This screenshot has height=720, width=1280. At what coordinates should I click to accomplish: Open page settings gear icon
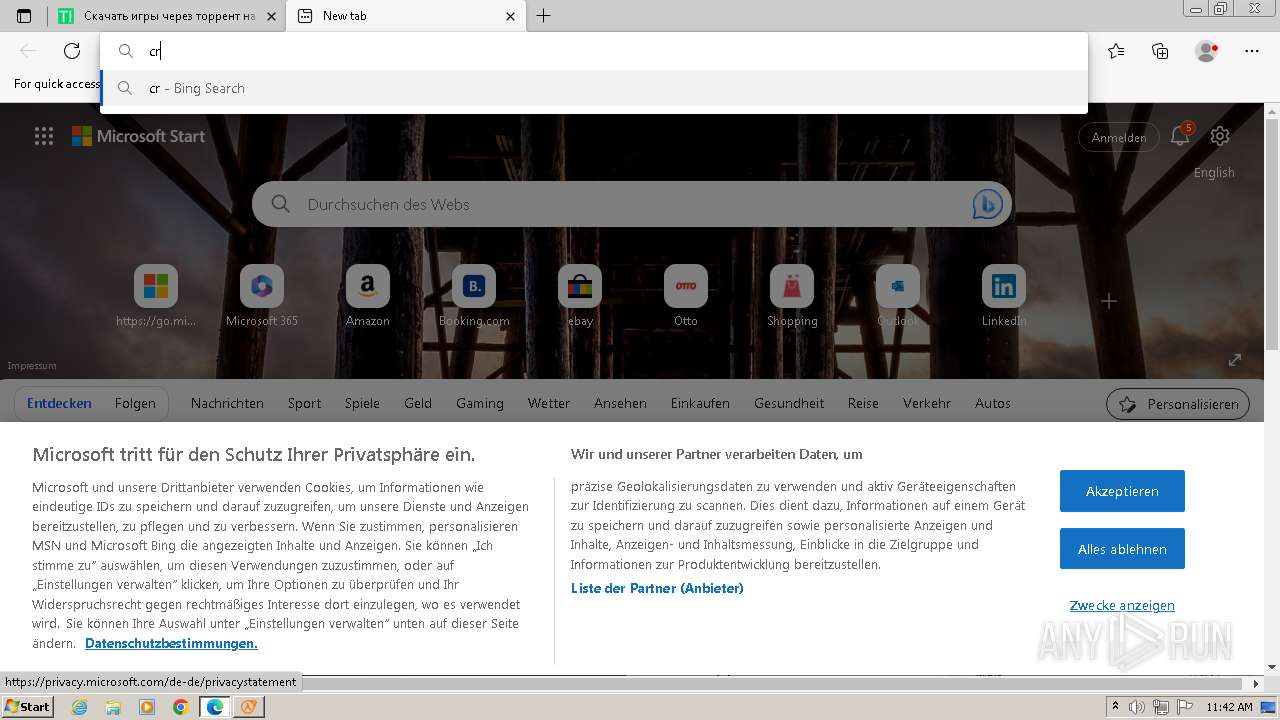pos(1219,136)
